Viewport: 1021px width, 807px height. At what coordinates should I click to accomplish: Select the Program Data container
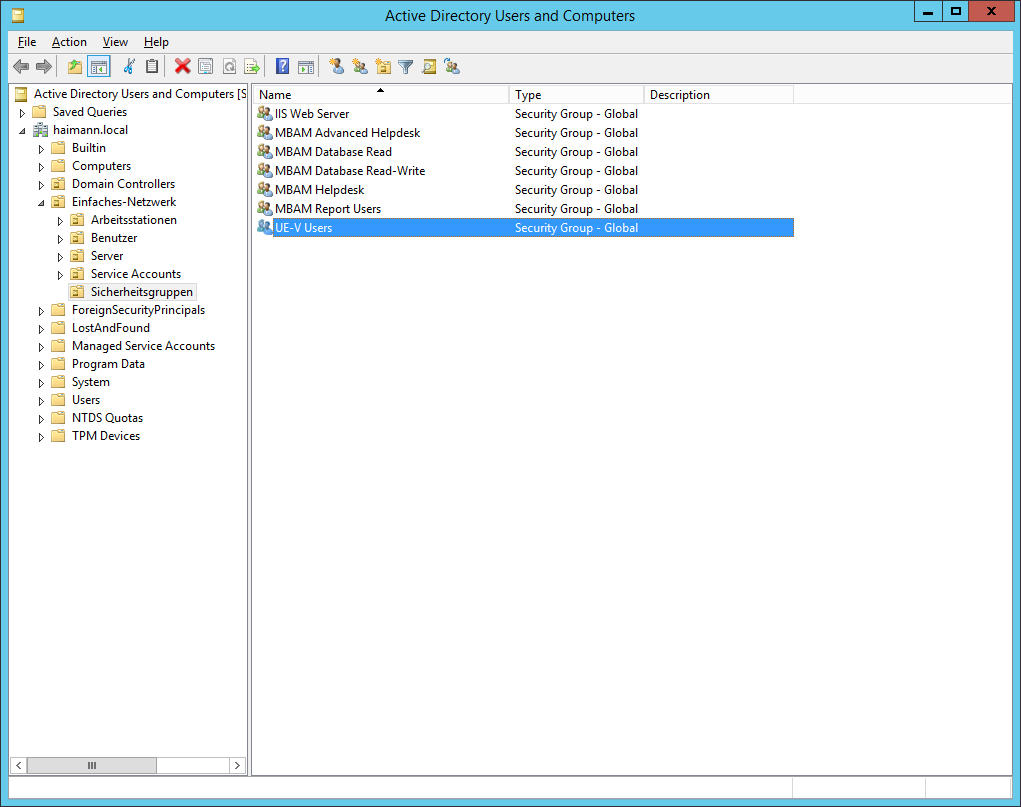tap(108, 364)
